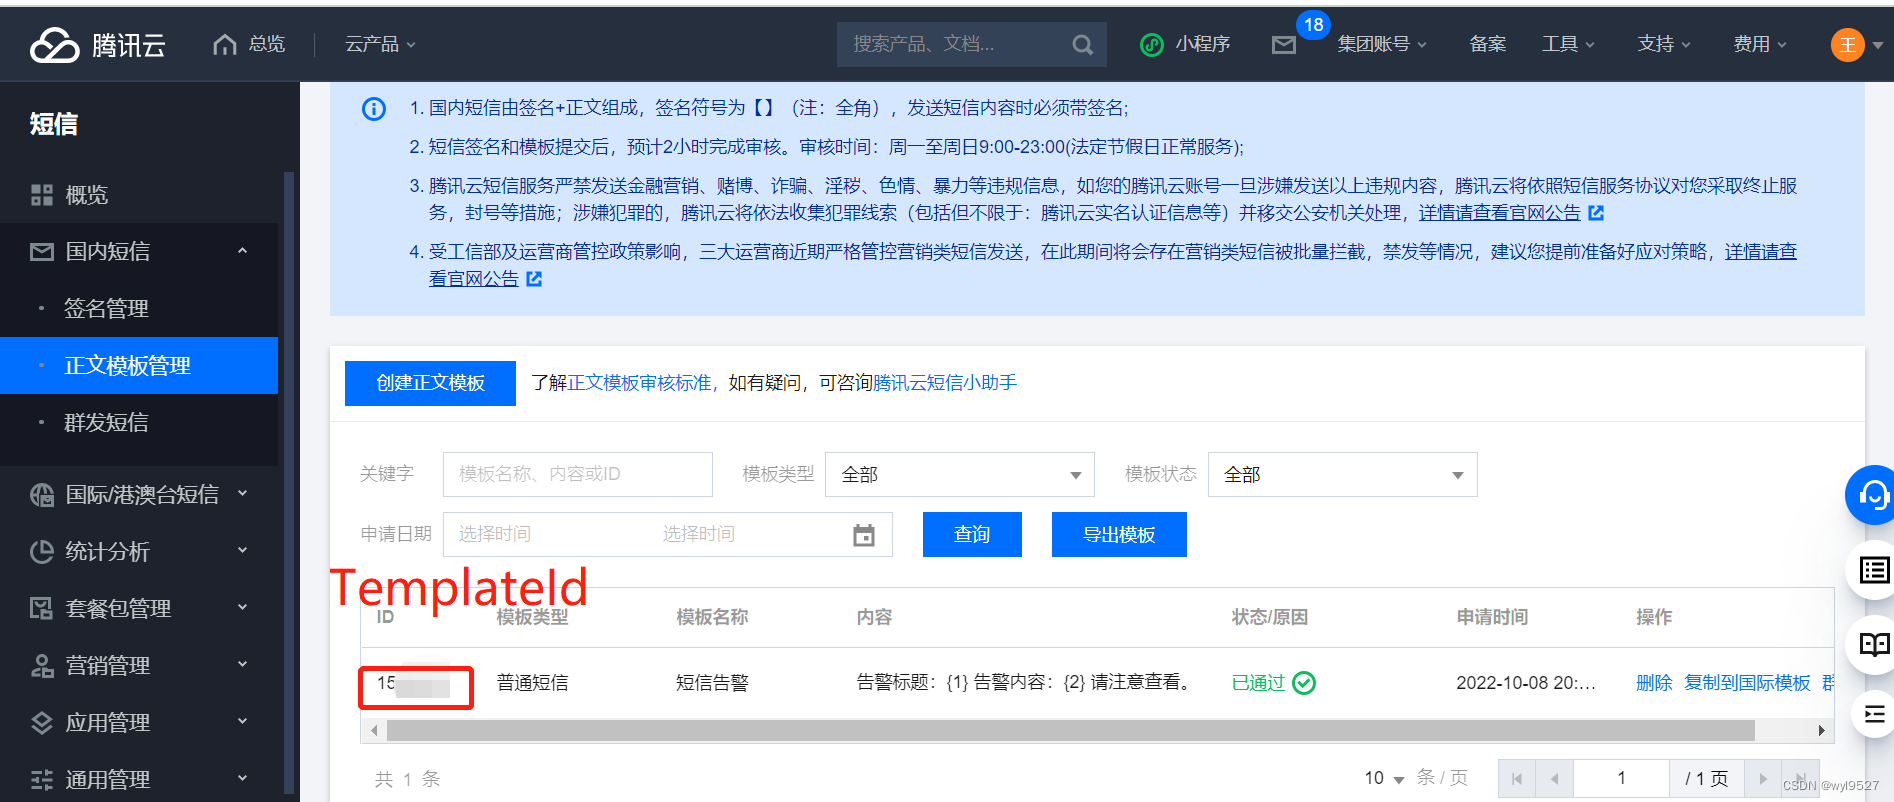Expand 套餐包管理 section

point(140,609)
